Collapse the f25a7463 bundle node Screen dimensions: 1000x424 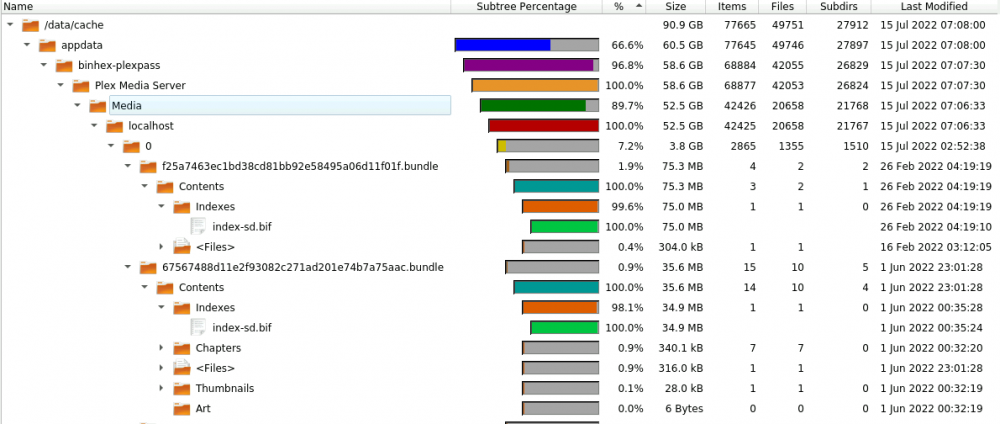[128, 166]
